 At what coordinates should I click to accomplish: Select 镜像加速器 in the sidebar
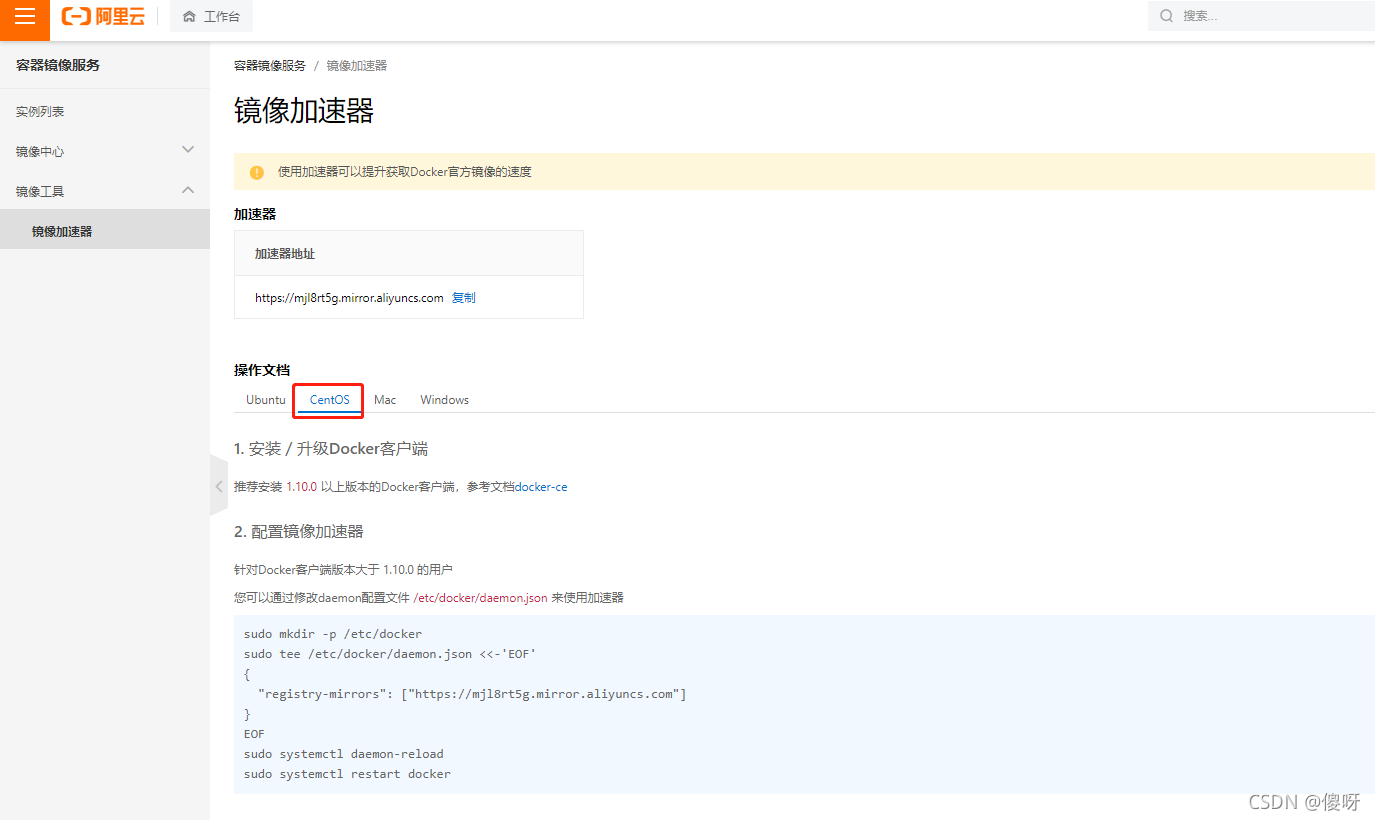click(x=105, y=231)
